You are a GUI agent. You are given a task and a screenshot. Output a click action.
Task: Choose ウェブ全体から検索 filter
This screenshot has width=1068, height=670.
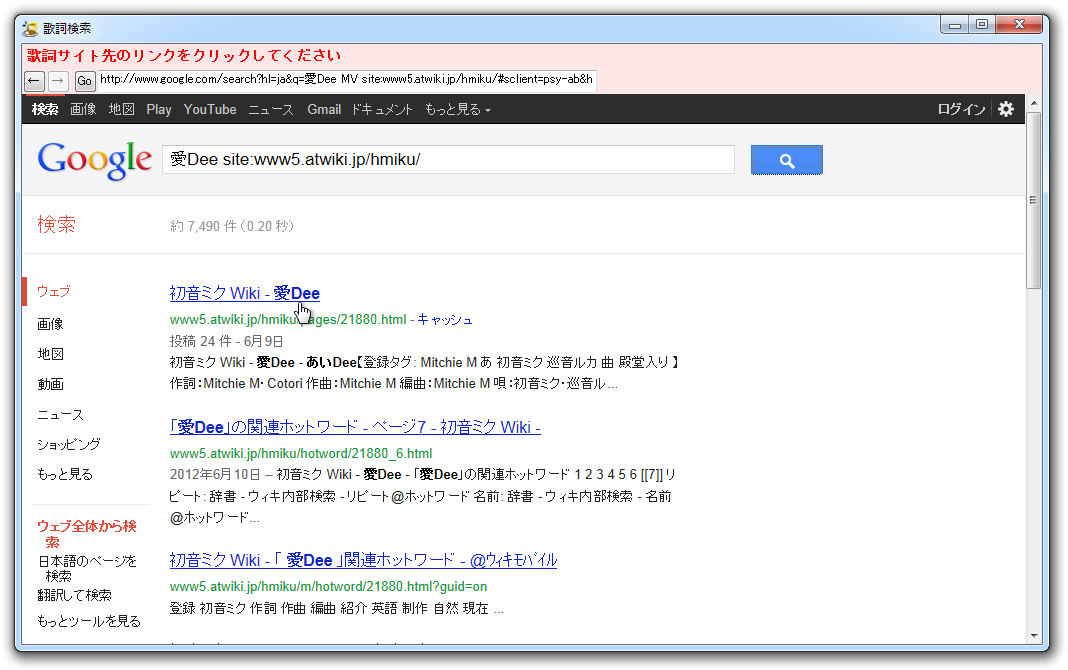(x=87, y=534)
